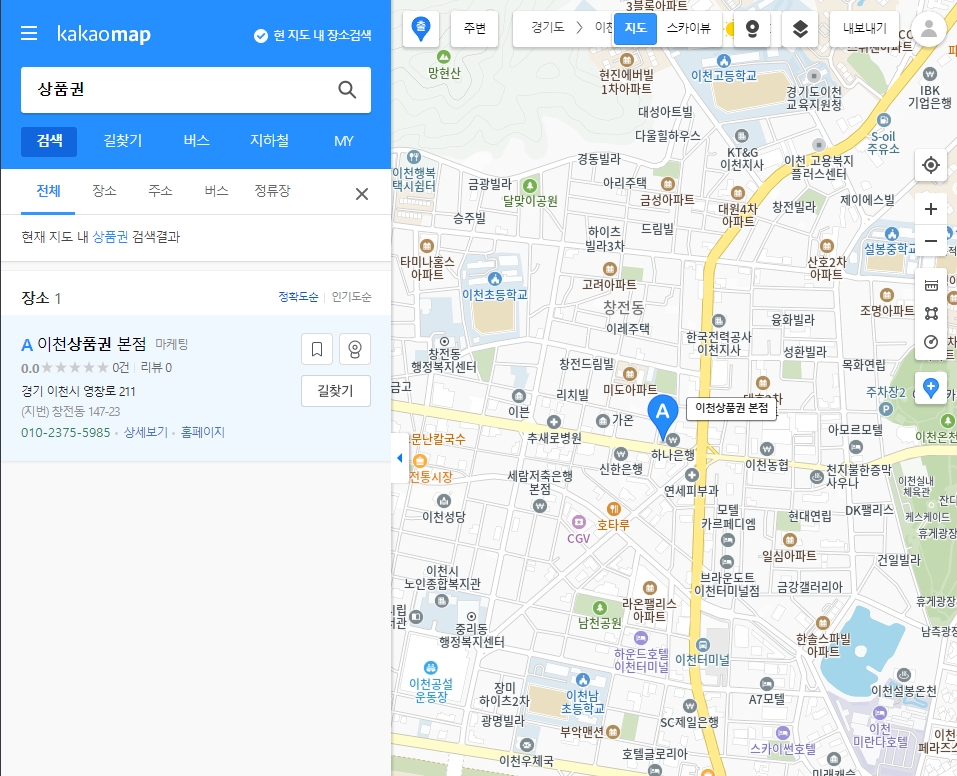This screenshot has width=957, height=776.
Task: Open 홈페이지 link of the result
Action: (203, 432)
